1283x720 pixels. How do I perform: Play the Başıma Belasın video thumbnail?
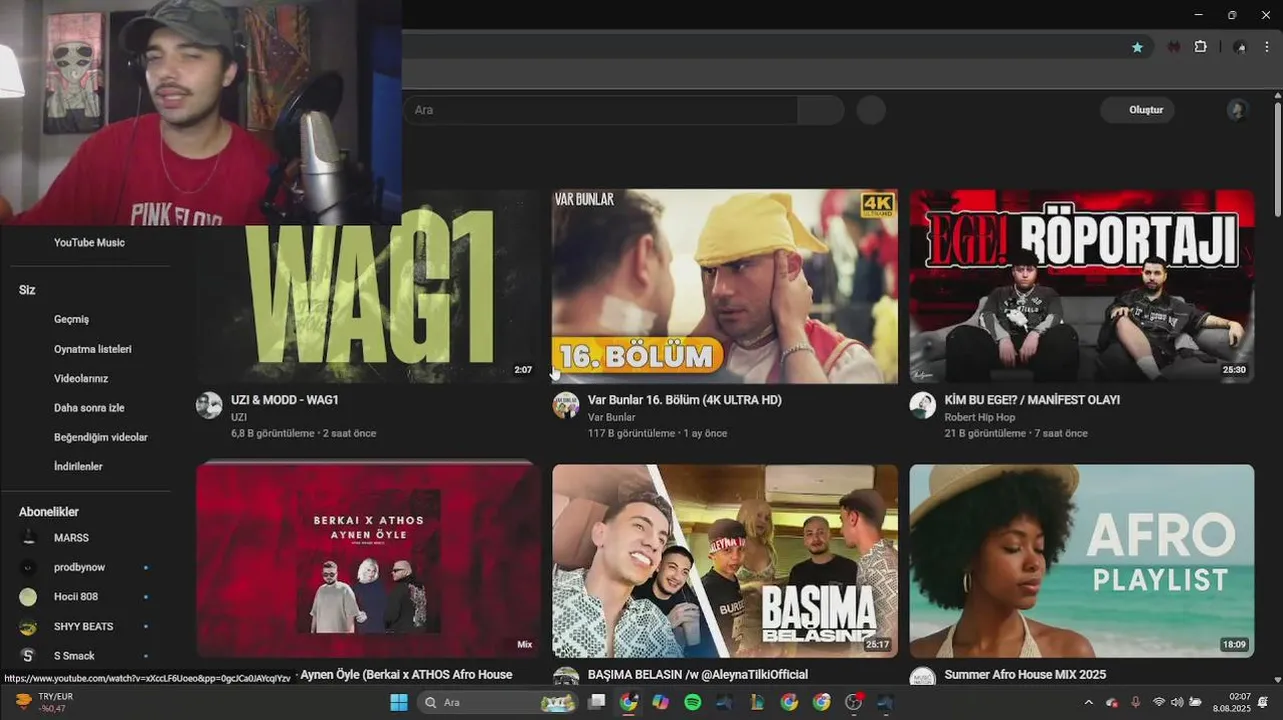click(725, 560)
